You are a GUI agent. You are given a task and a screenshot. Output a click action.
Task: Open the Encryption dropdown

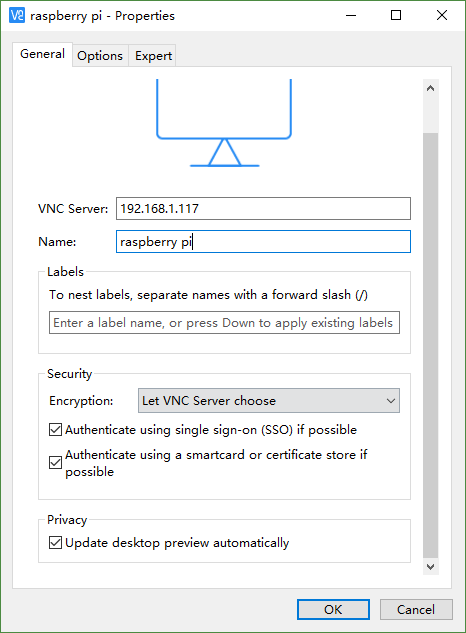pyautogui.click(x=269, y=400)
